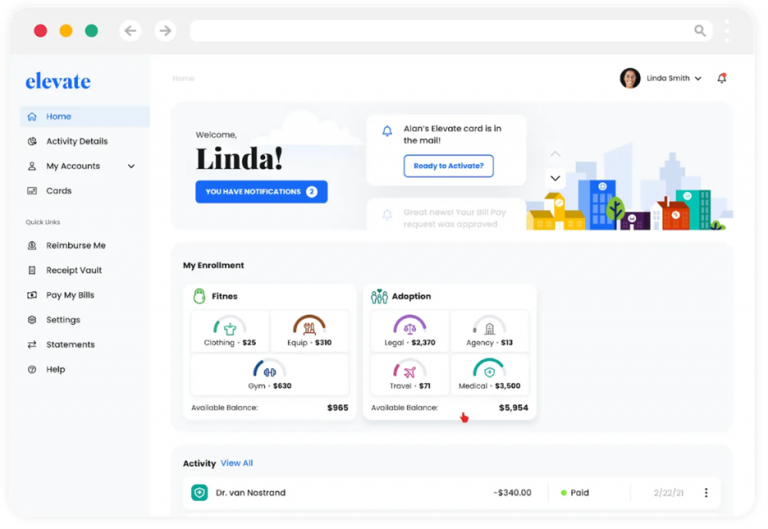This screenshot has width=768, height=529.
Task: Select the Clothing shirt category icon
Action: [x=230, y=327]
